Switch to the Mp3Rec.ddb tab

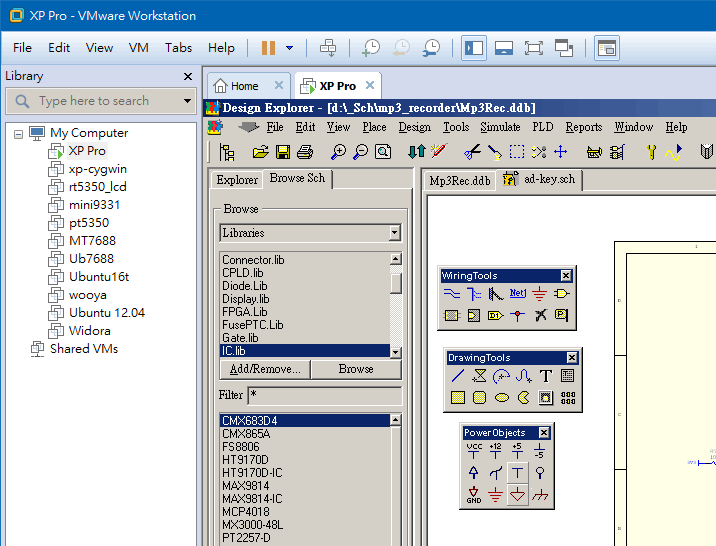[x=459, y=180]
